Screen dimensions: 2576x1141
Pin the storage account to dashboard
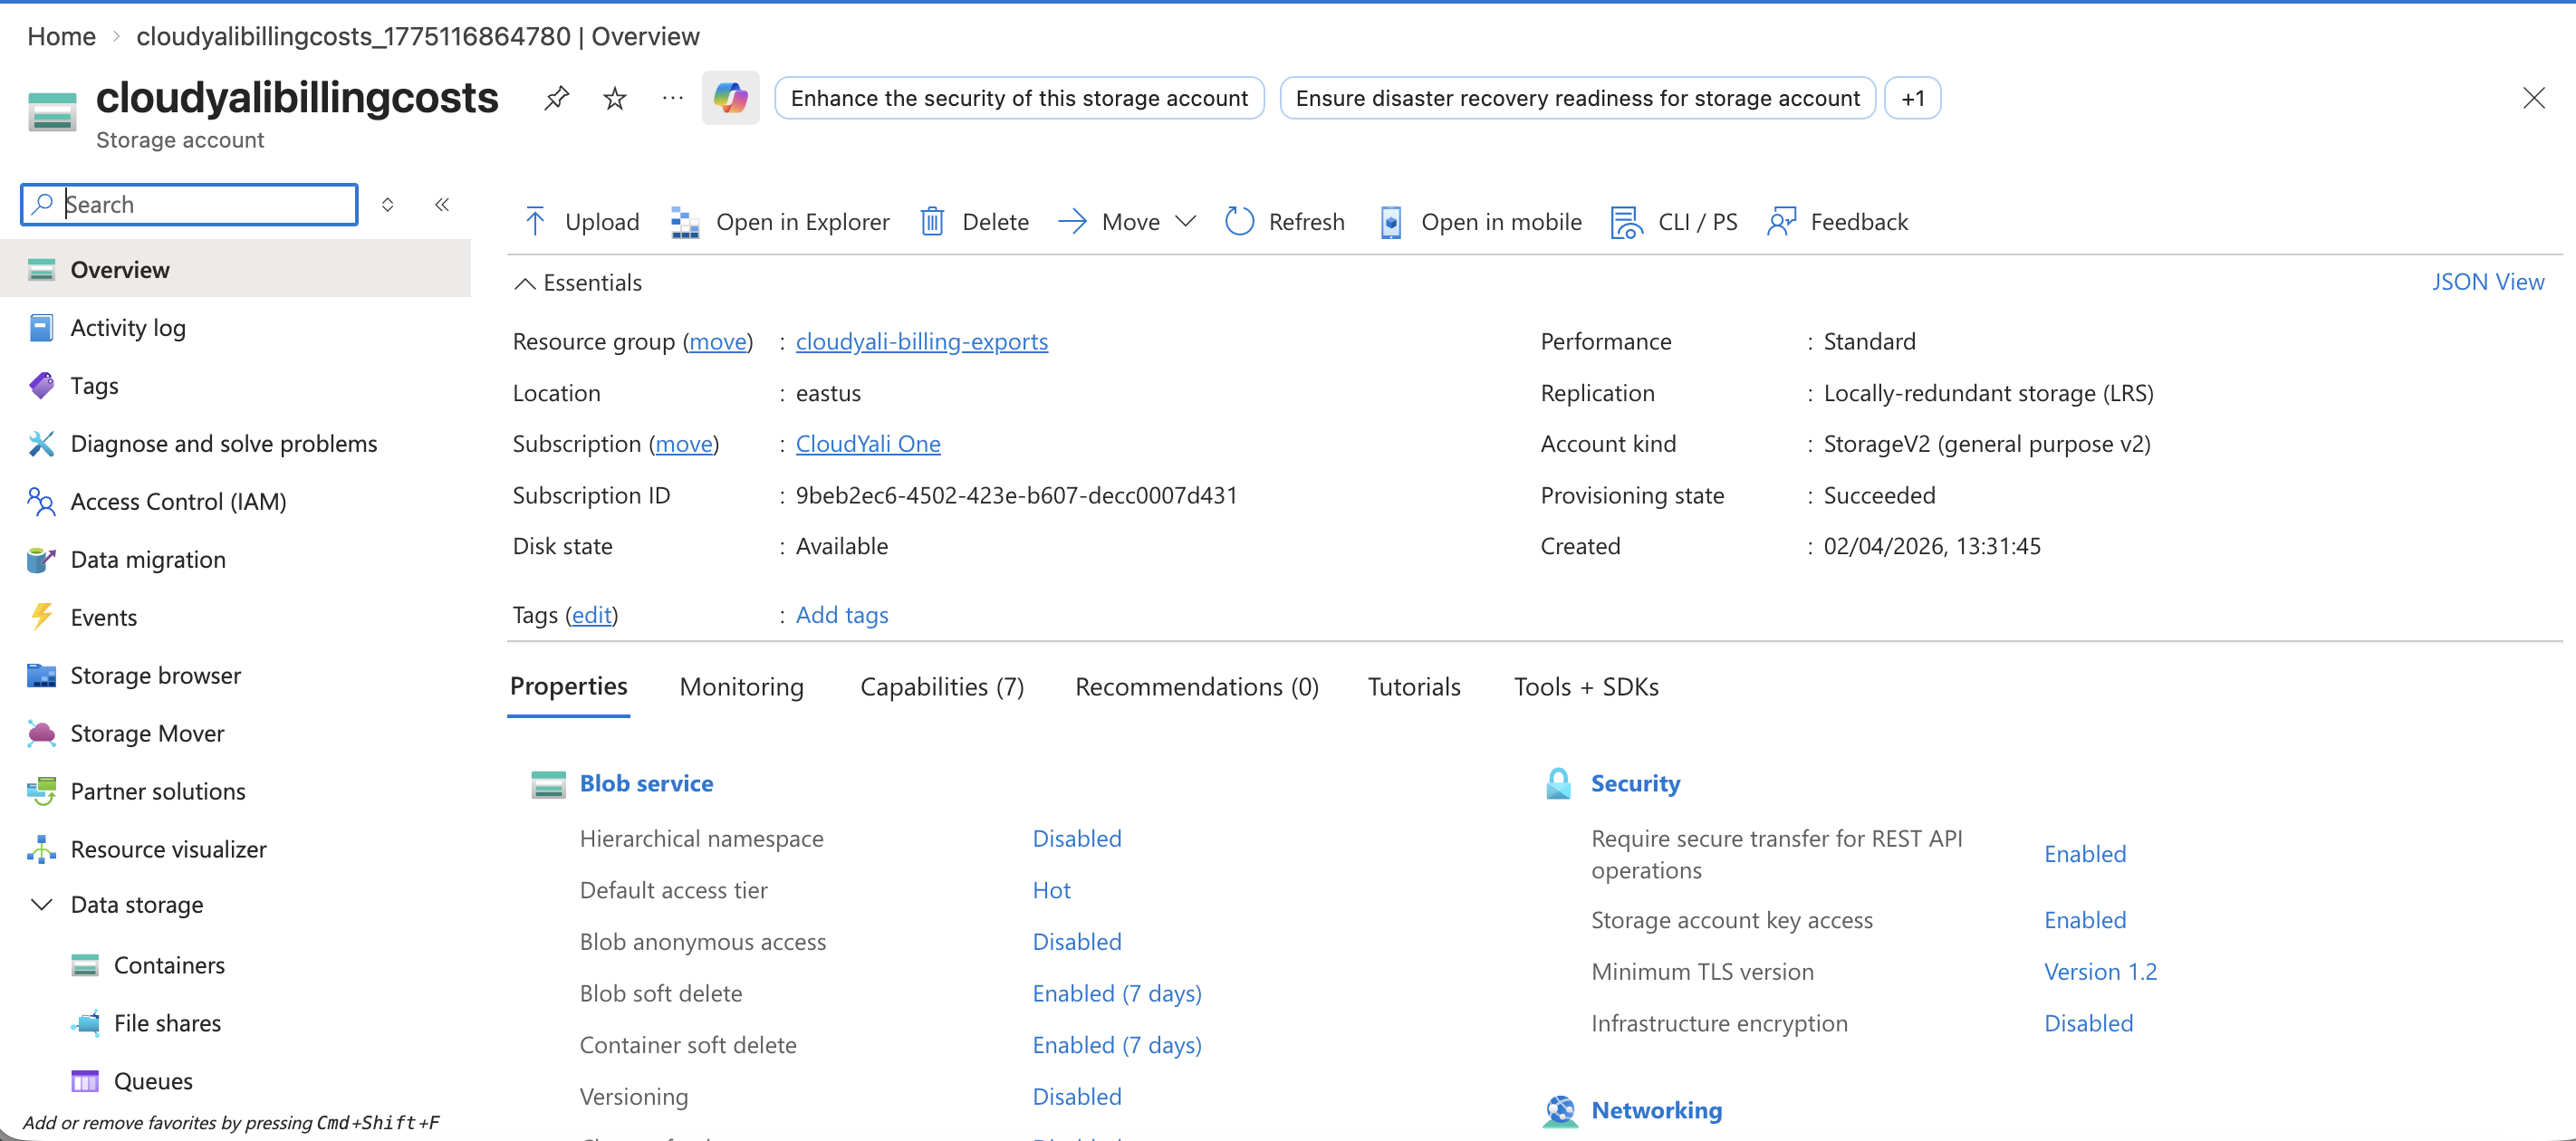coord(557,98)
